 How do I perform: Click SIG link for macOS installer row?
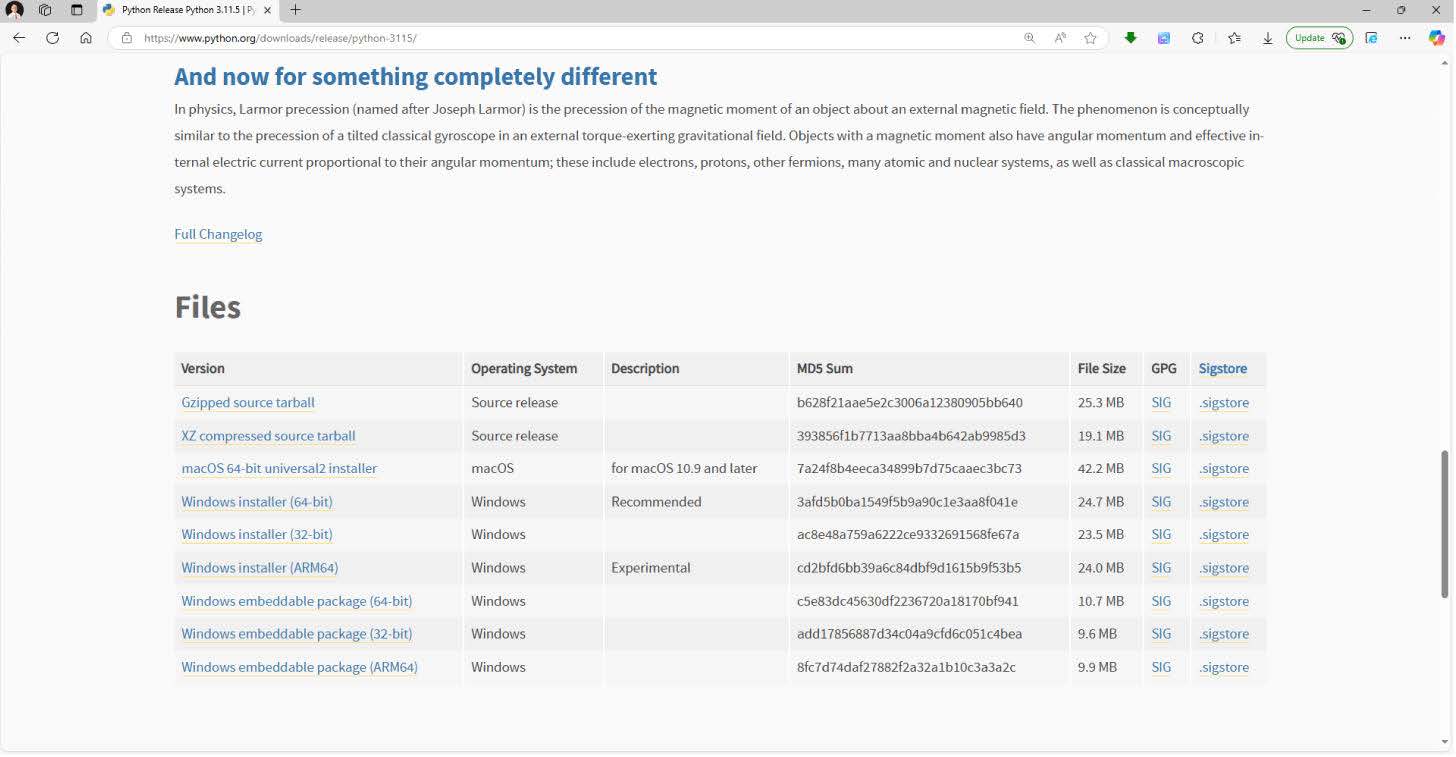tap(1160, 468)
